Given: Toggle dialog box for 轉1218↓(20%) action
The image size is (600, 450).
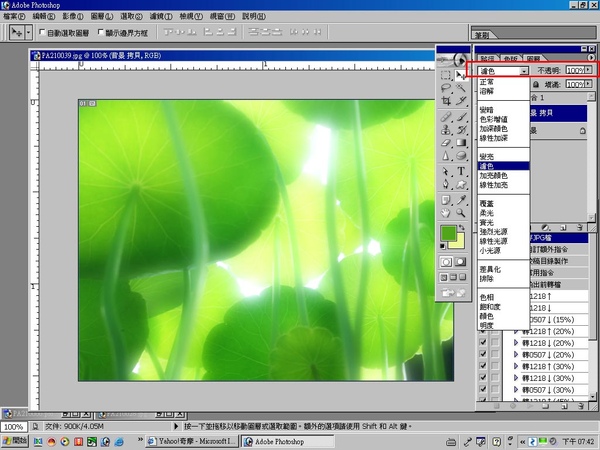Looking at the screenshot, I should pos(495,342).
